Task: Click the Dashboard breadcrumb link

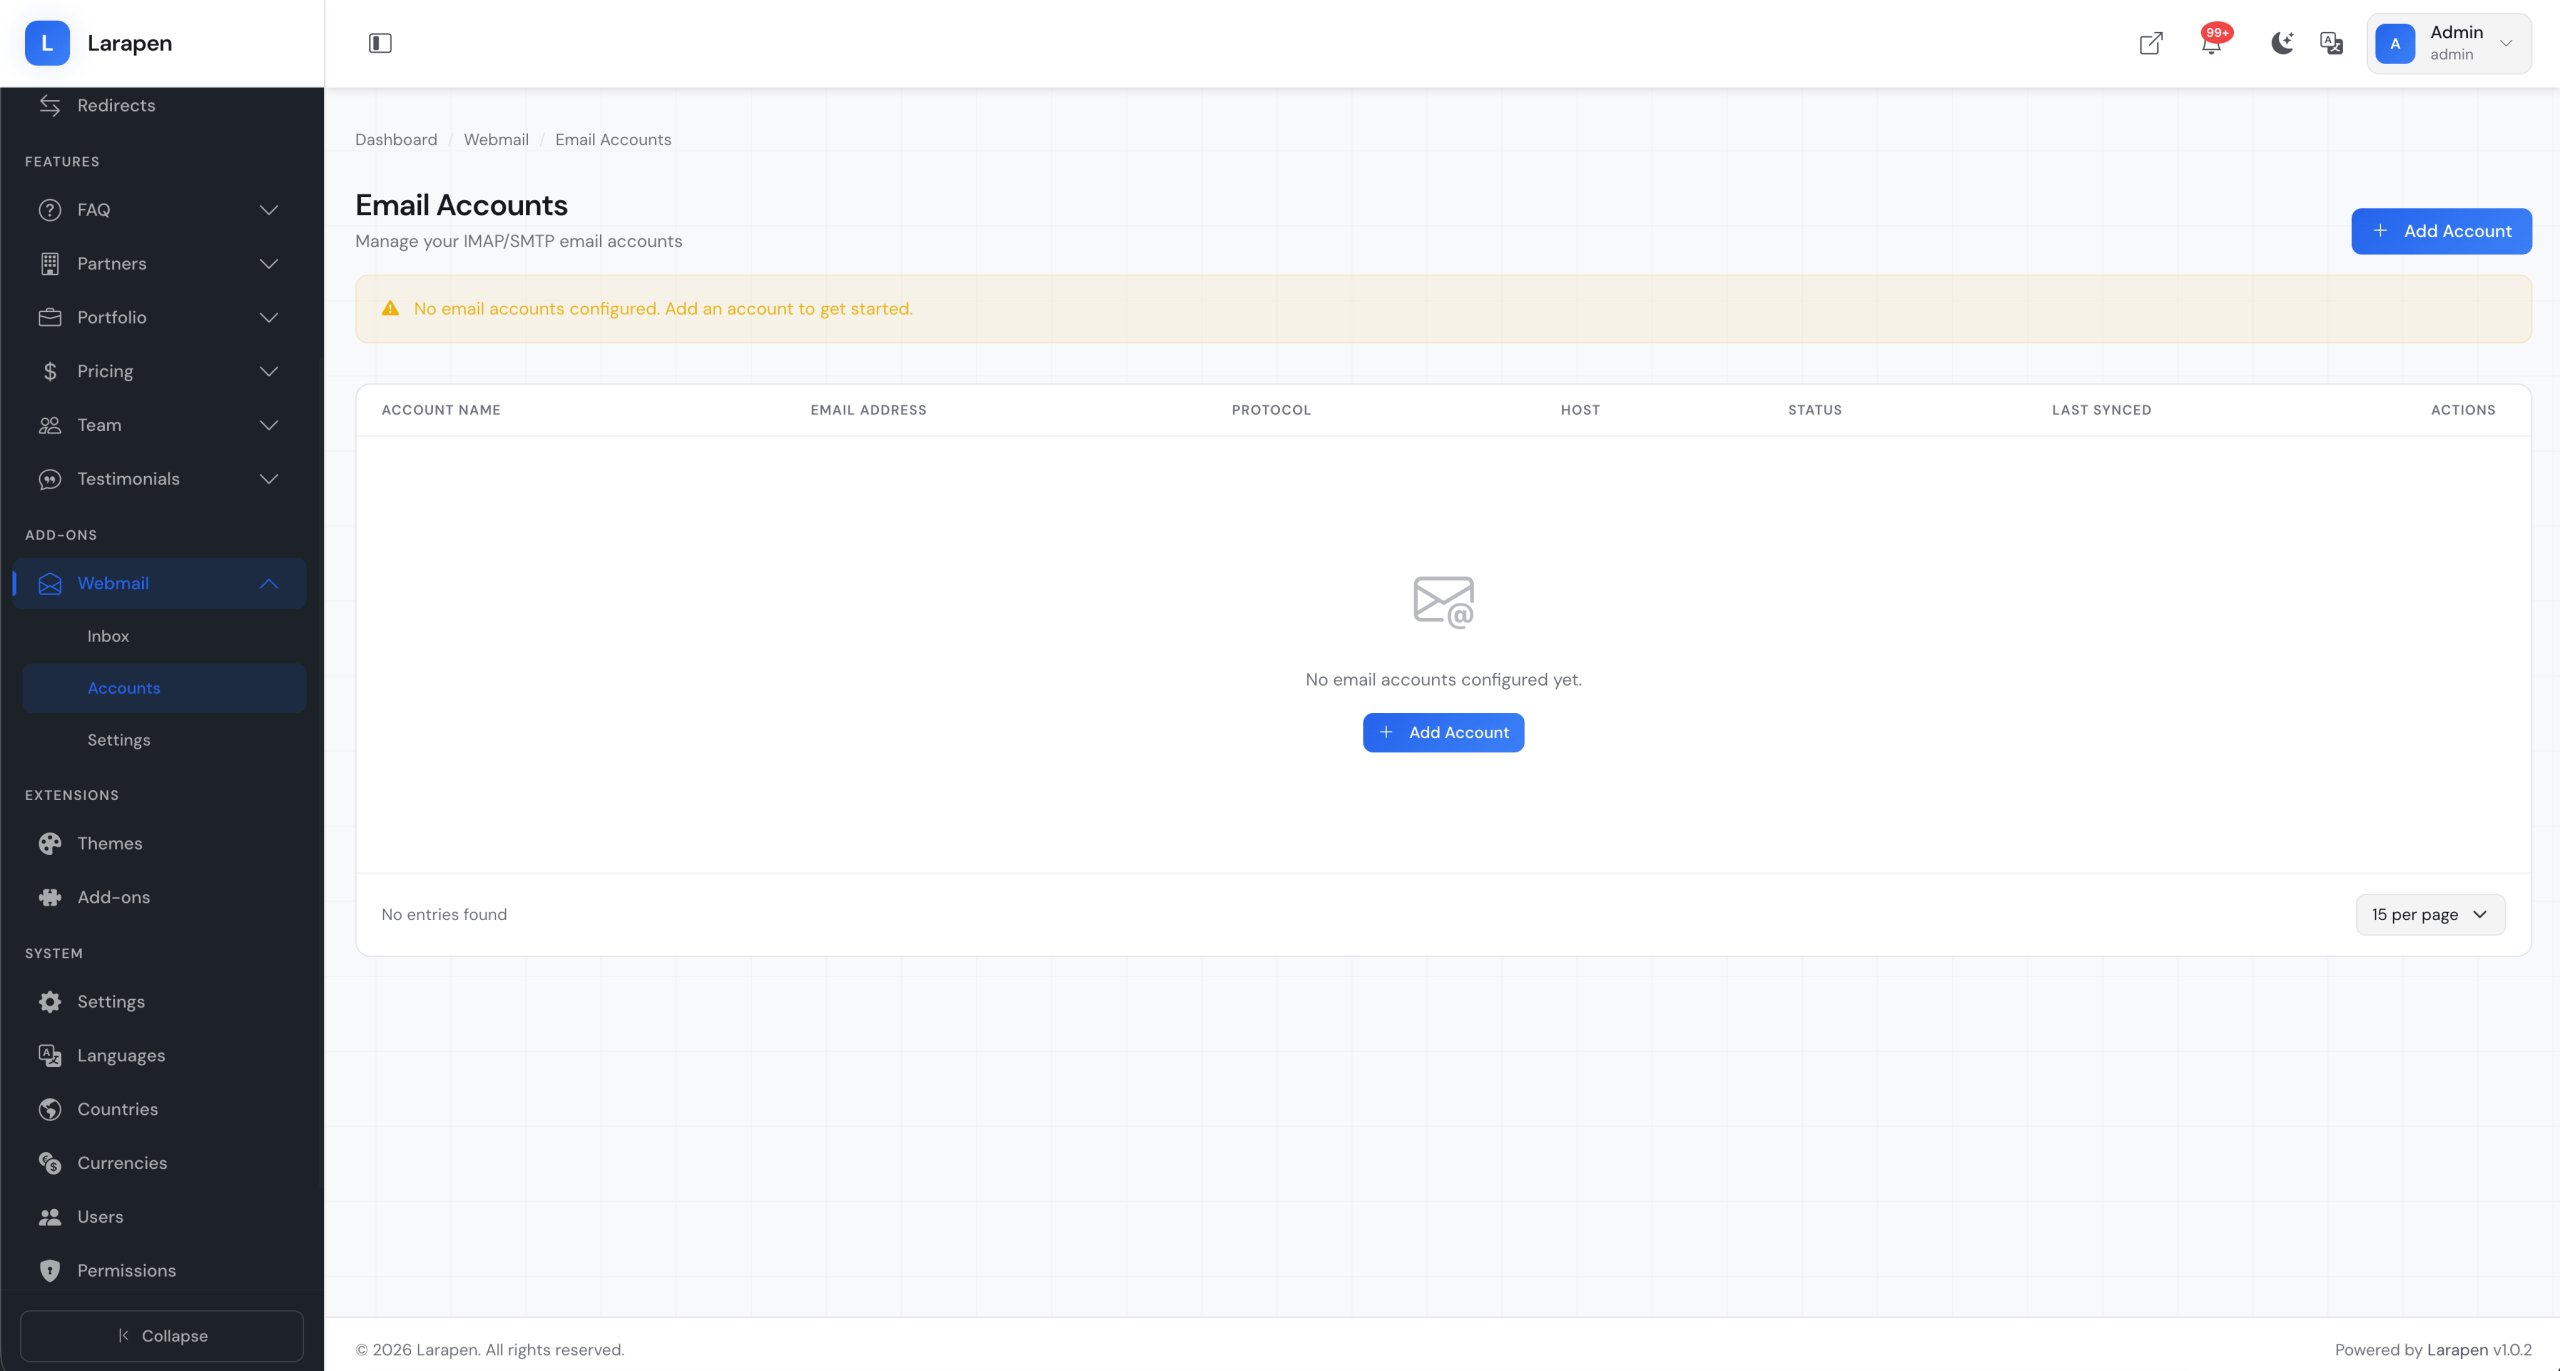Action: pyautogui.click(x=396, y=140)
